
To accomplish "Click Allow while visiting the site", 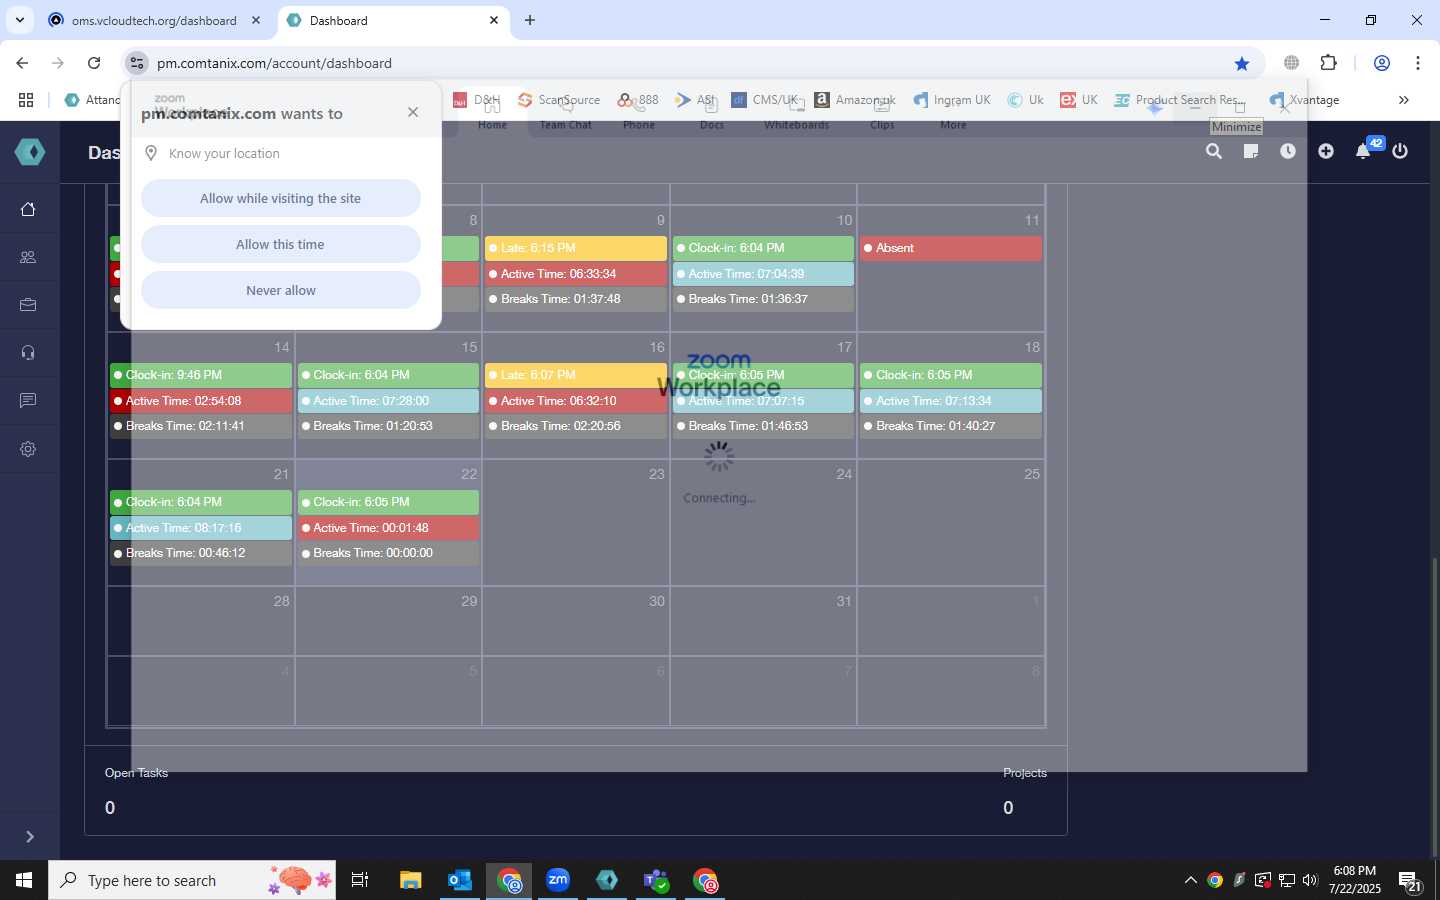I will tap(280, 198).
